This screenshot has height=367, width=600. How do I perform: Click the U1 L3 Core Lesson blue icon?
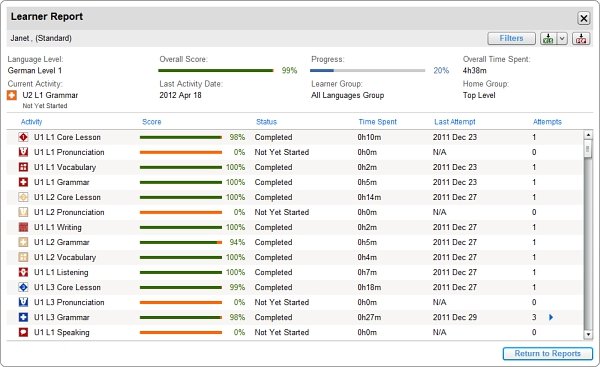(x=23, y=287)
